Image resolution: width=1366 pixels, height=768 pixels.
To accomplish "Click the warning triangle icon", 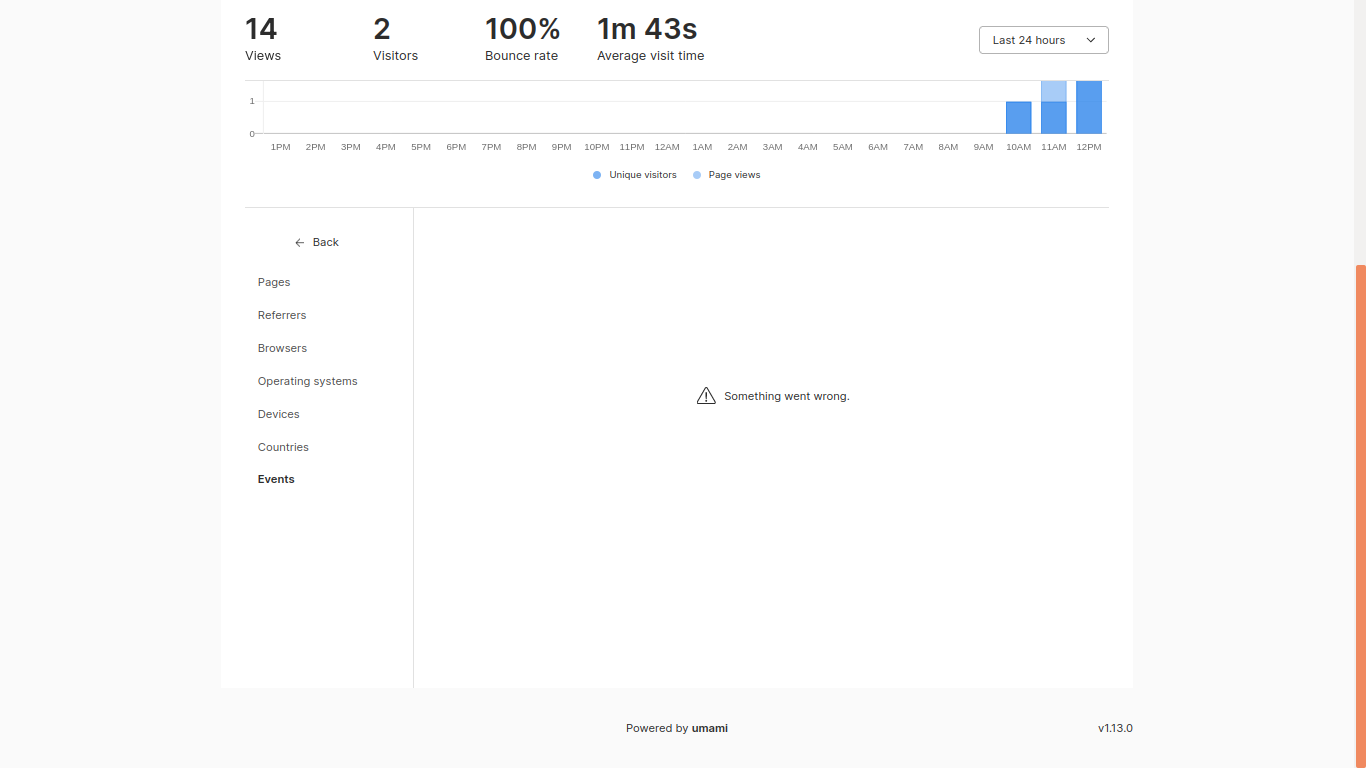I will 706,395.
